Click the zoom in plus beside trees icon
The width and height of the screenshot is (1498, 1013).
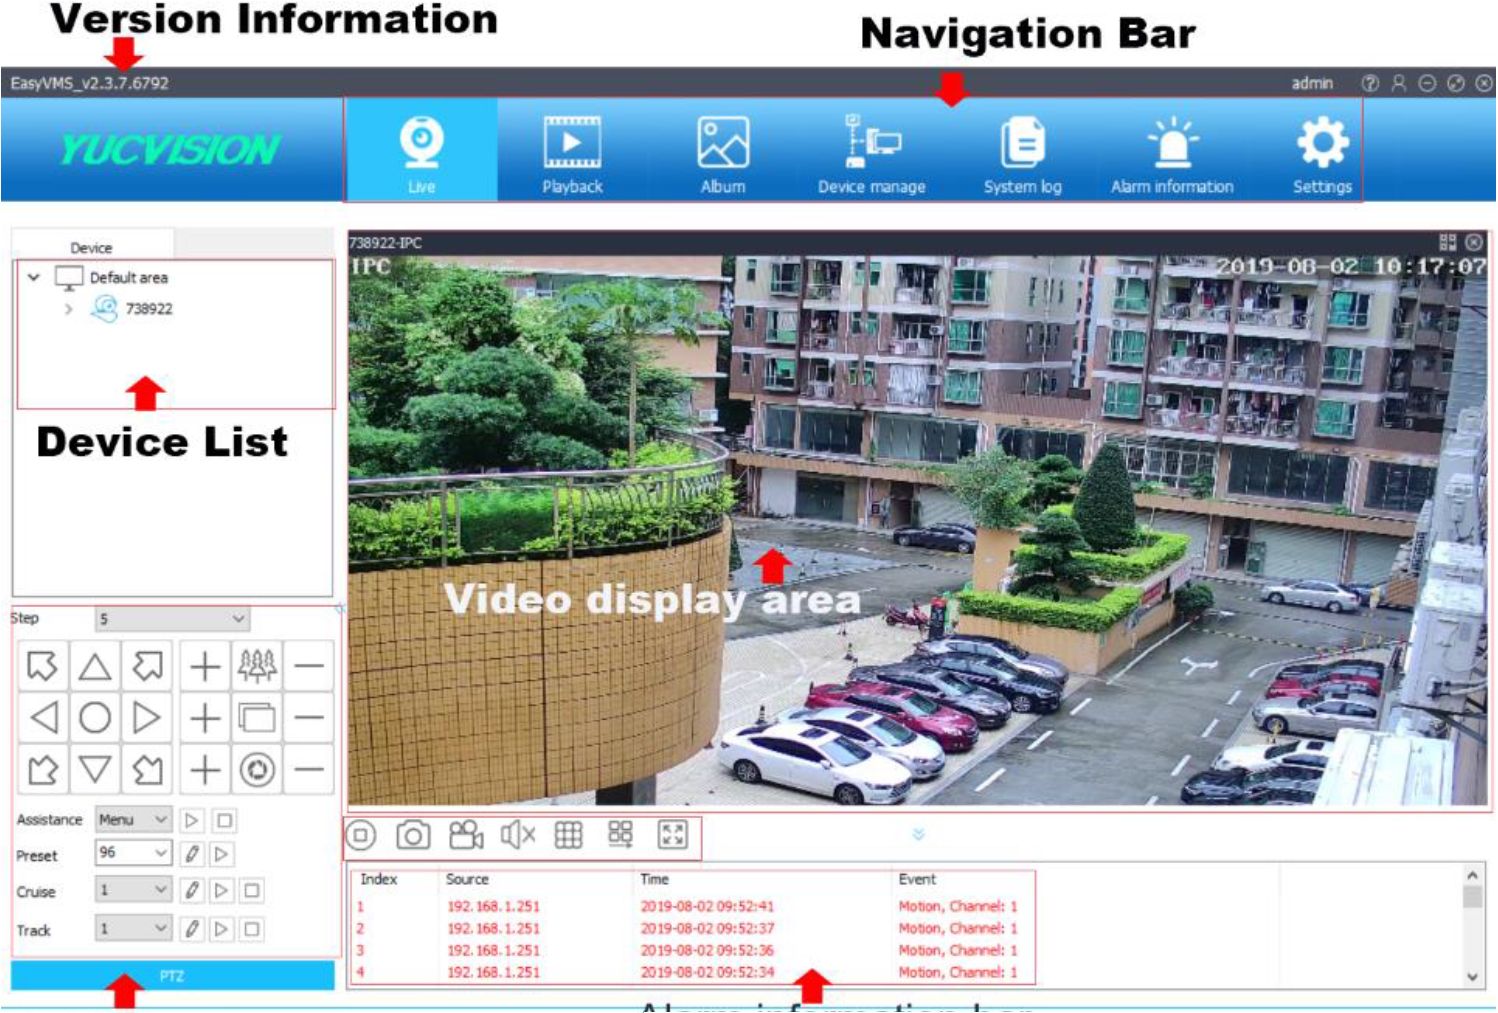click(x=205, y=666)
